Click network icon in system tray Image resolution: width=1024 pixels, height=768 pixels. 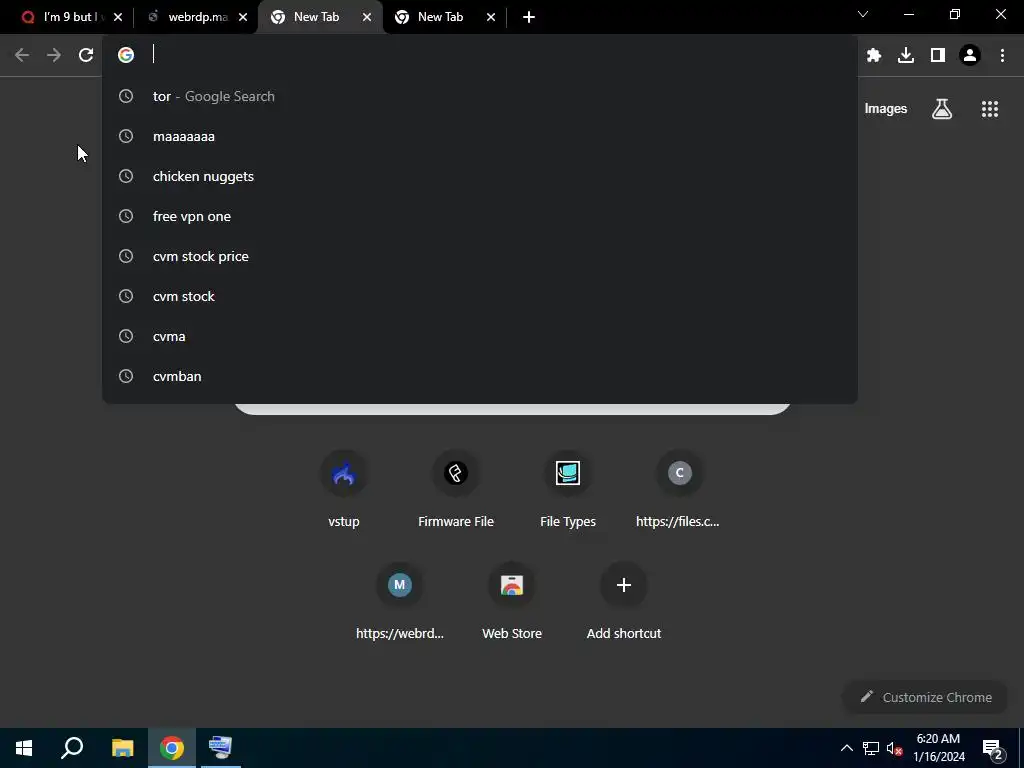[871, 748]
